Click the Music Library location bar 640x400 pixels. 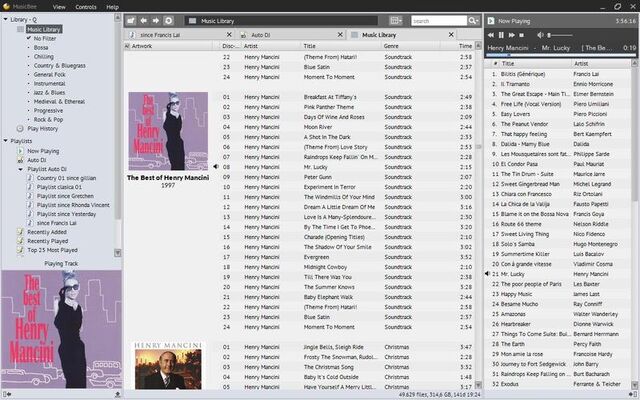[282, 21]
